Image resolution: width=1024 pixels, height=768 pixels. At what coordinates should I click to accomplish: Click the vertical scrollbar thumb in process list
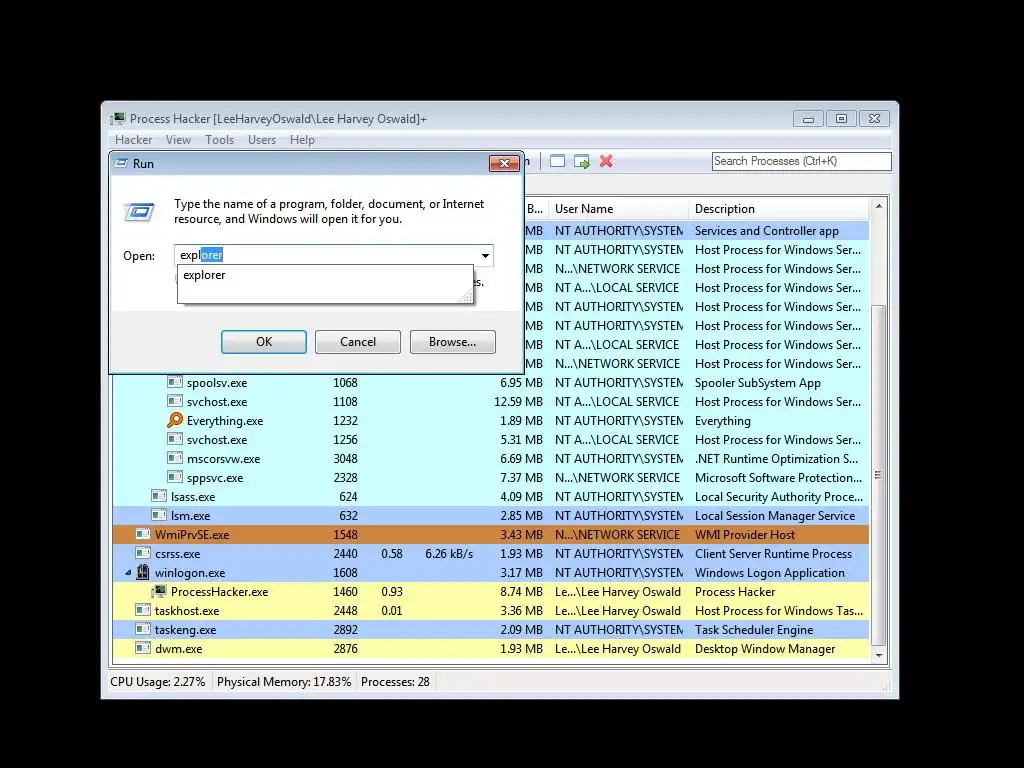pos(879,475)
